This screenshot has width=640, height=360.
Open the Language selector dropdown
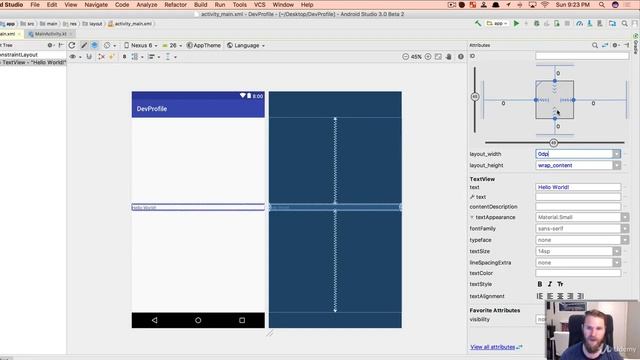(246, 45)
